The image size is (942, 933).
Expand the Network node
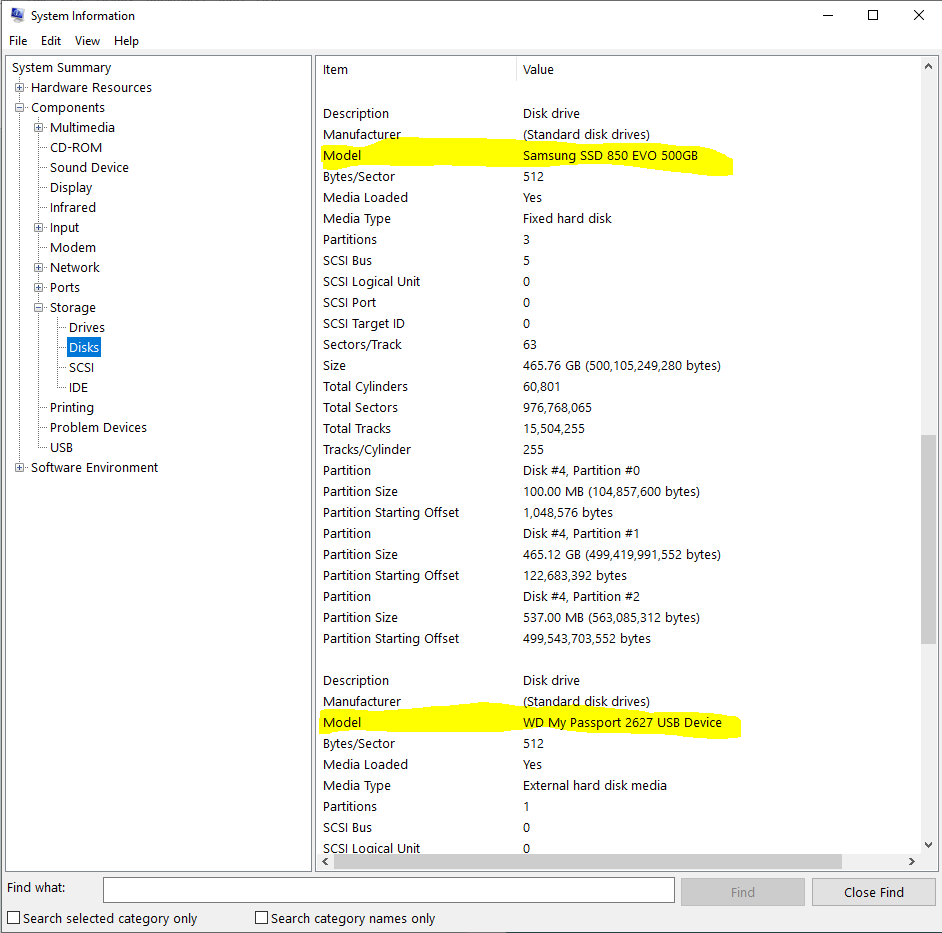pyautogui.click(x=39, y=267)
